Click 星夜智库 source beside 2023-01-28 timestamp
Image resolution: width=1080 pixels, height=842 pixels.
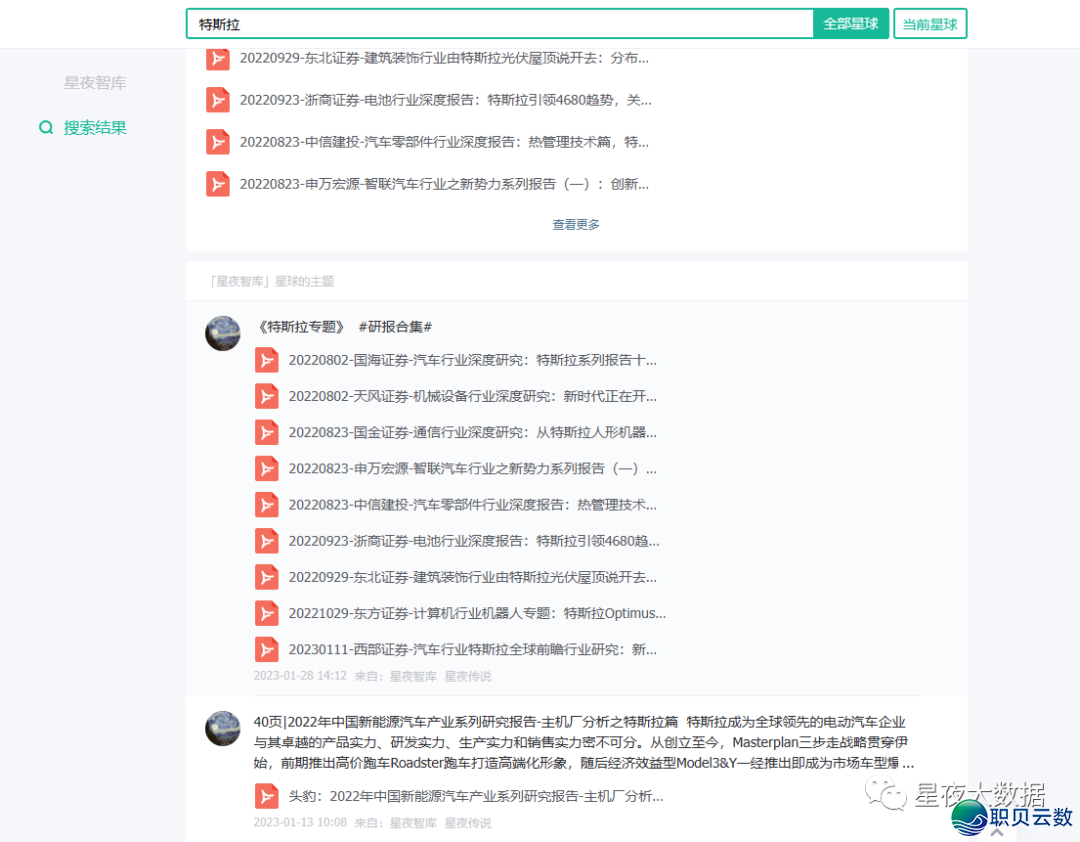tap(413, 677)
